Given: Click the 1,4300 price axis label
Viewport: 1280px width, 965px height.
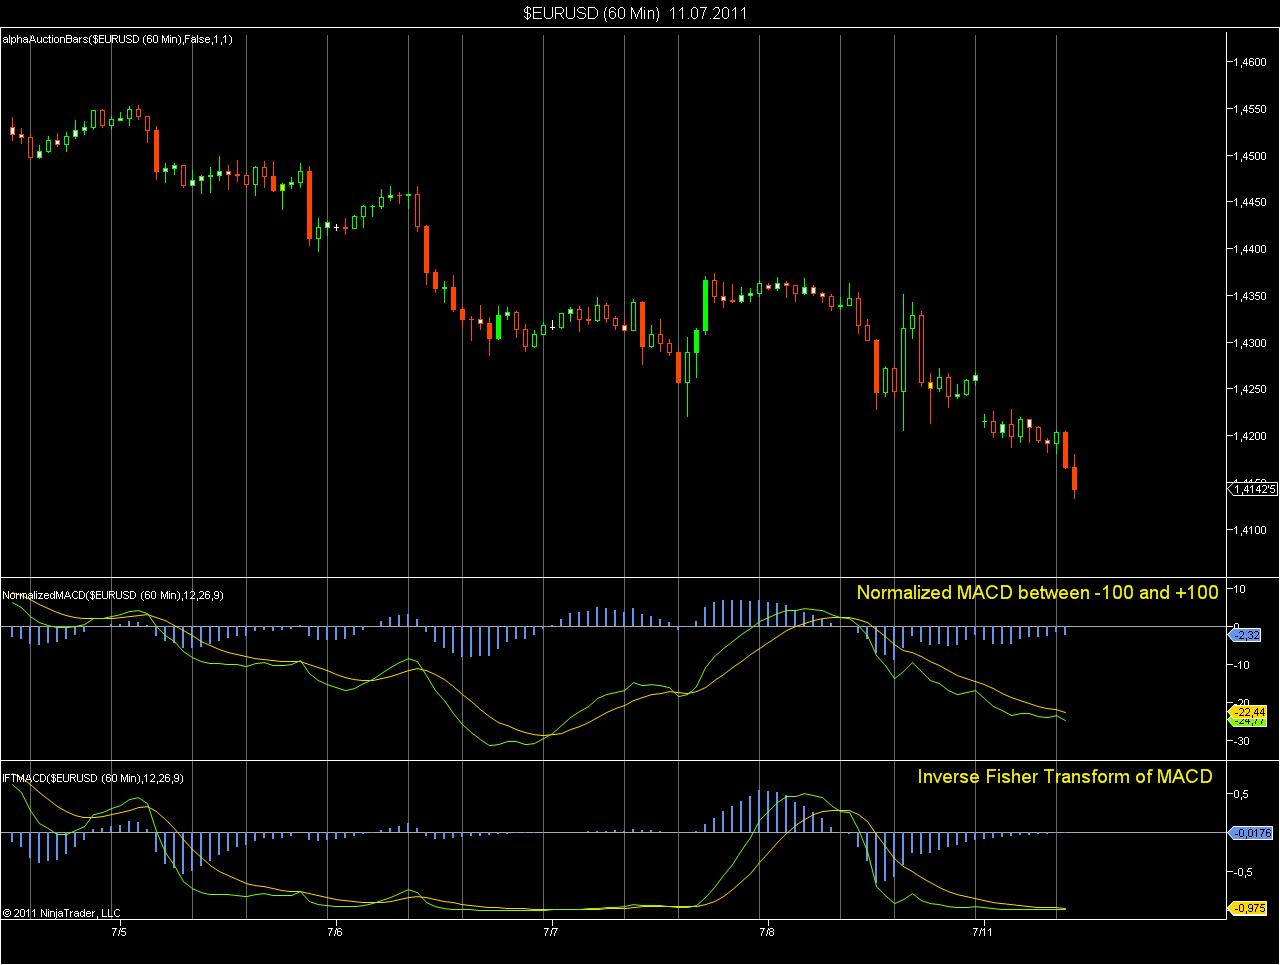Looking at the screenshot, I should (1249, 343).
